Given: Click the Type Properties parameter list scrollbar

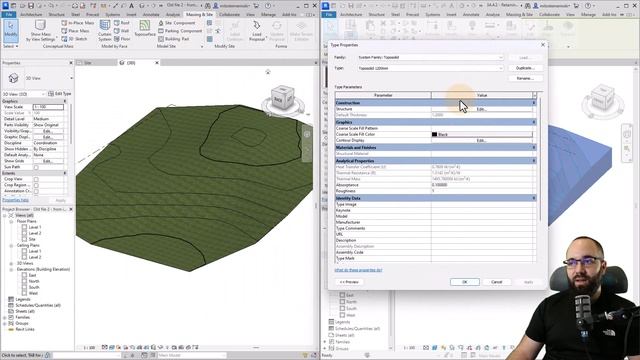Looking at the screenshot, I should 540,159.
